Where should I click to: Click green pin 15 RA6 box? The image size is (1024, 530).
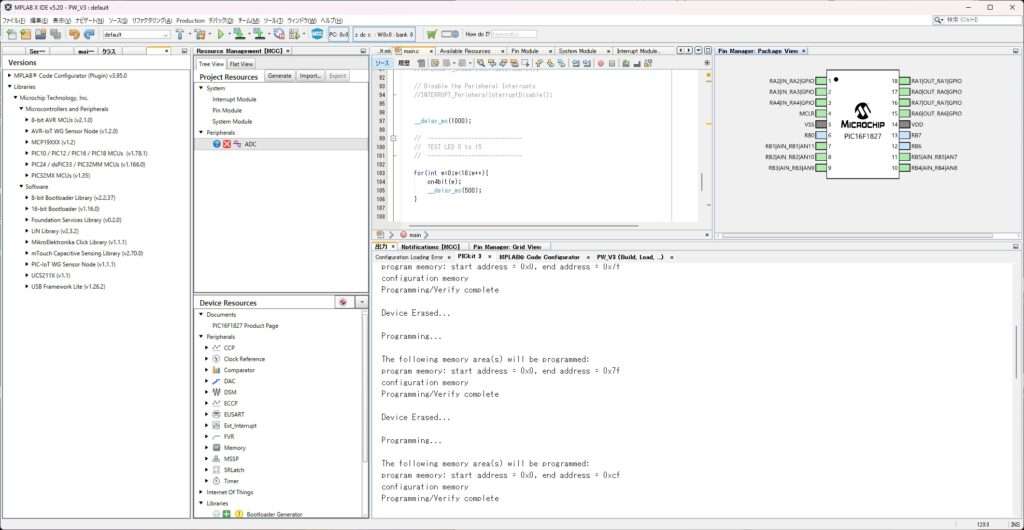(904, 114)
